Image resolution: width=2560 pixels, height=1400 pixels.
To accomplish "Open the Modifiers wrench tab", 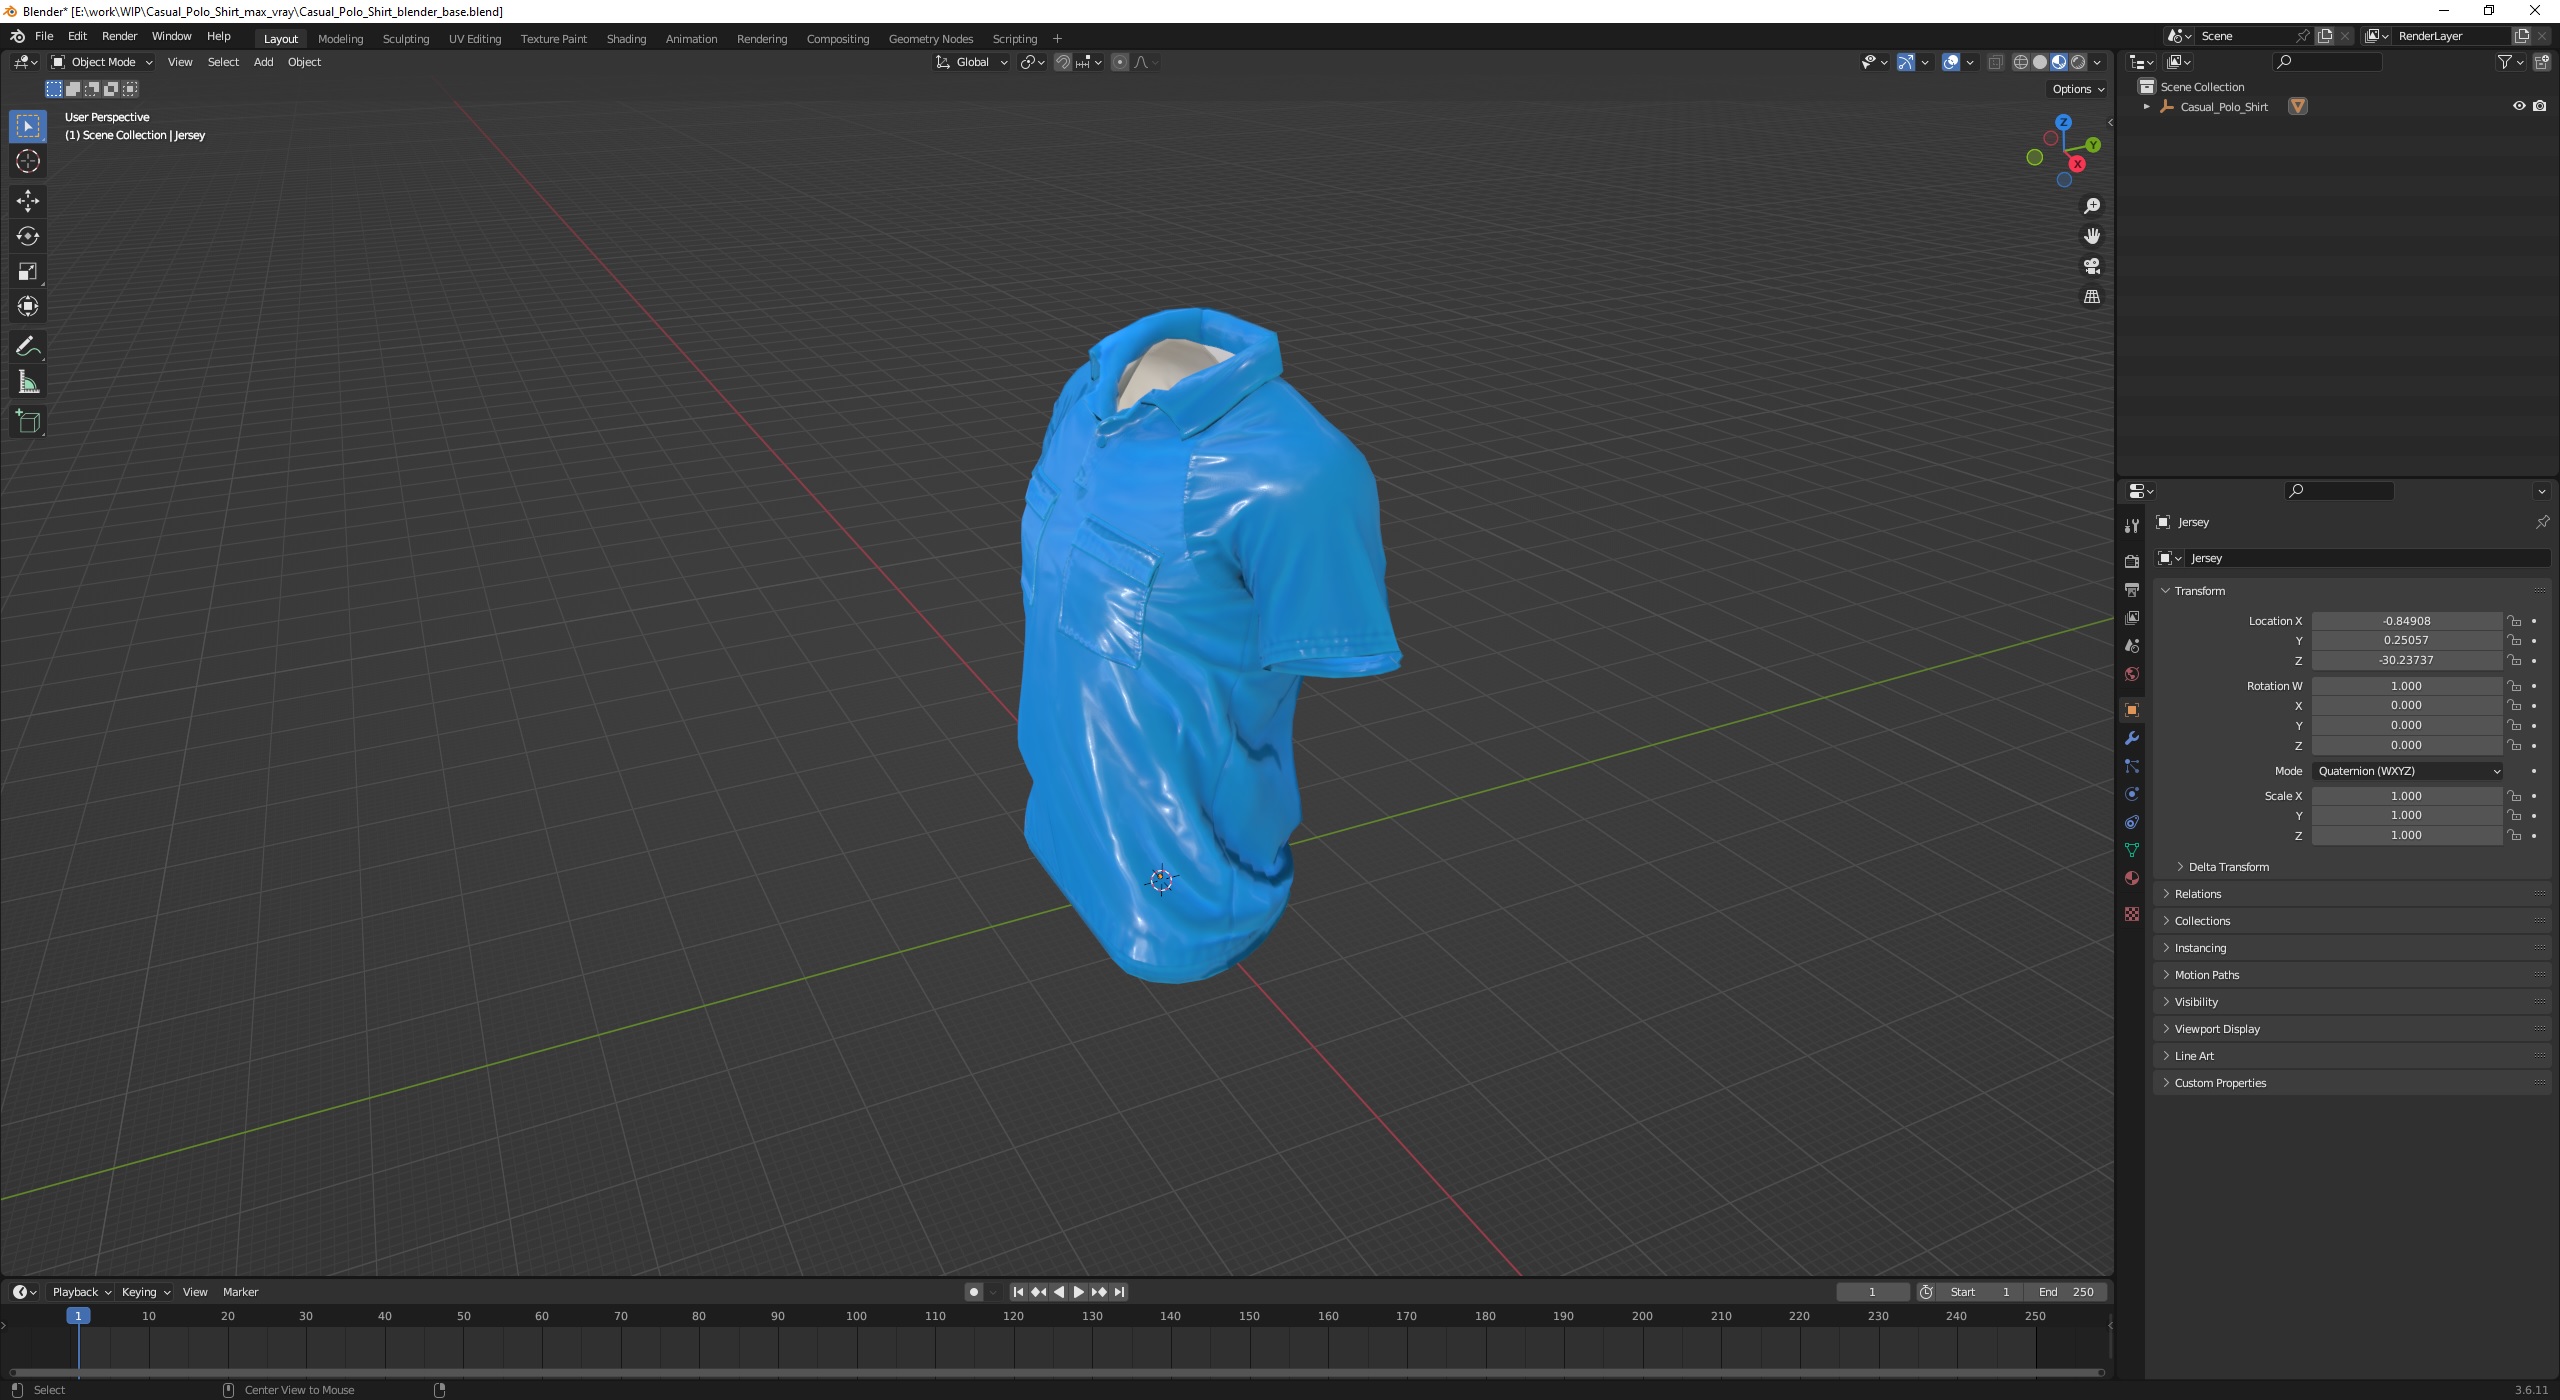I will click(x=2132, y=738).
